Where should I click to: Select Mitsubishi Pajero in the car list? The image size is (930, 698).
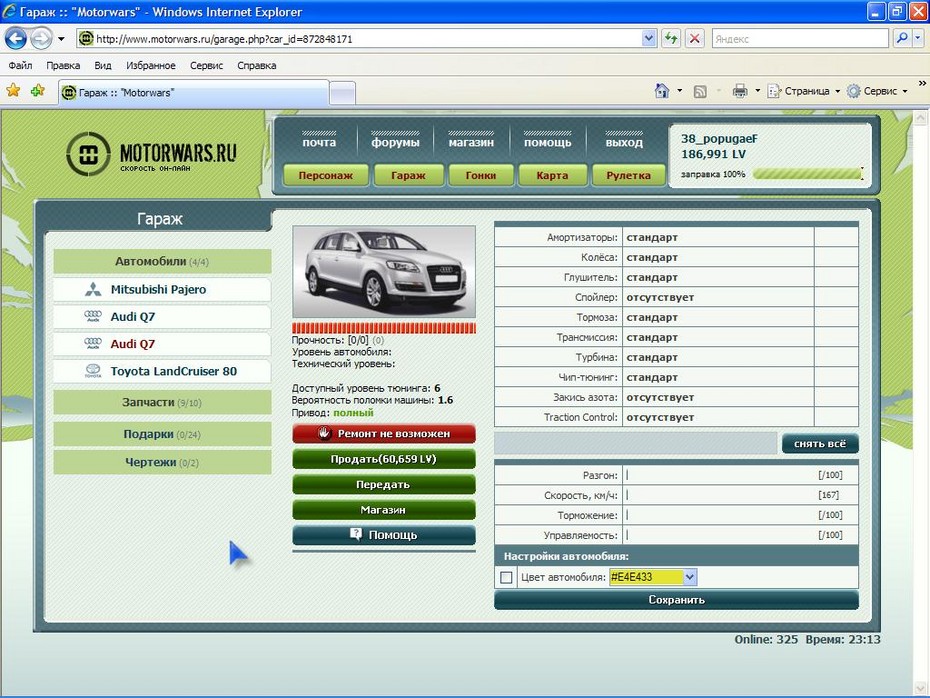point(162,289)
